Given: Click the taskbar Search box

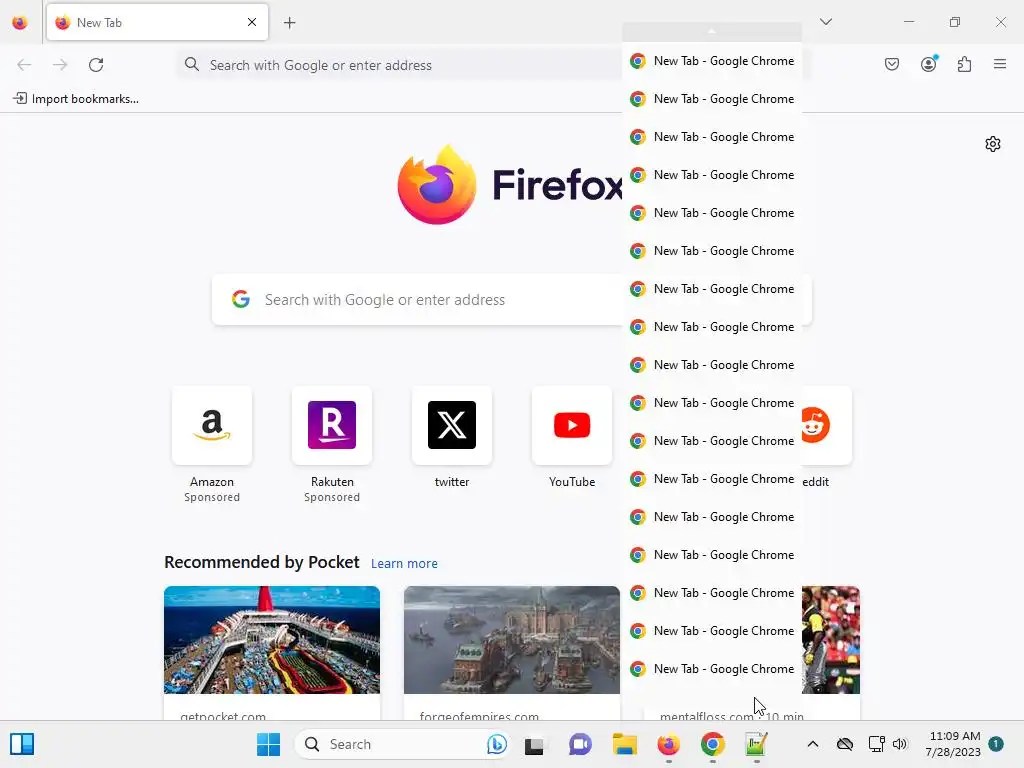Looking at the screenshot, I should coord(401,744).
